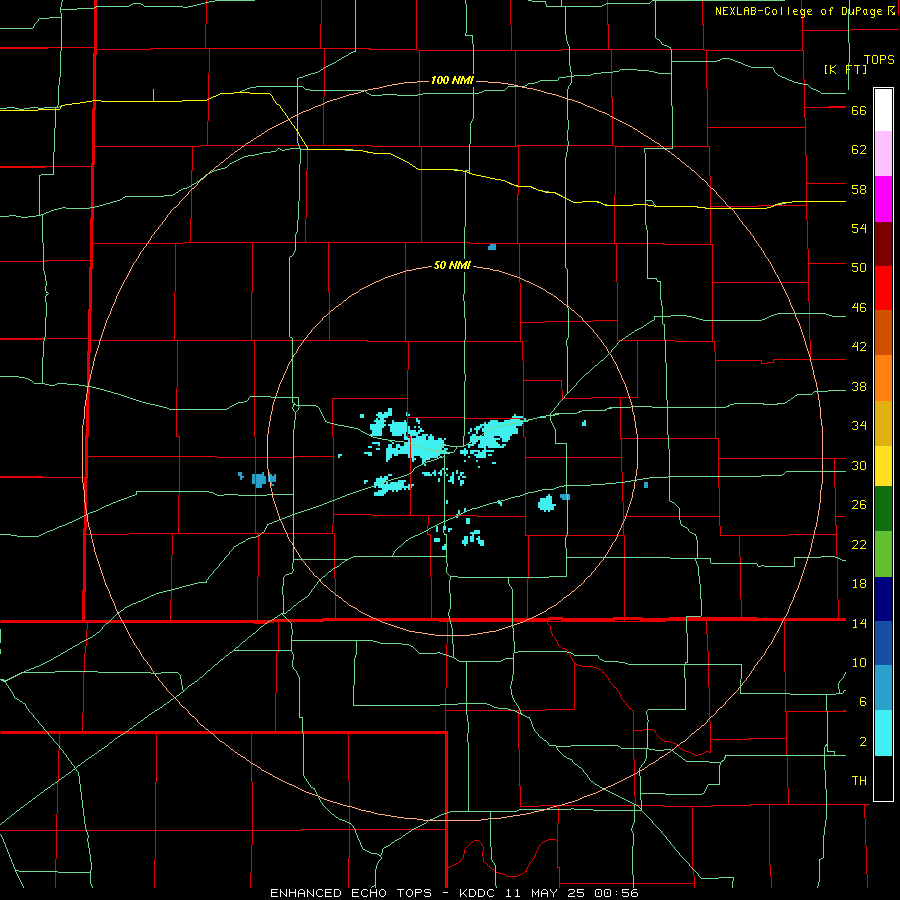Click the '[K FT]' units label
This screenshot has height=900, width=900.
[x=845, y=69]
